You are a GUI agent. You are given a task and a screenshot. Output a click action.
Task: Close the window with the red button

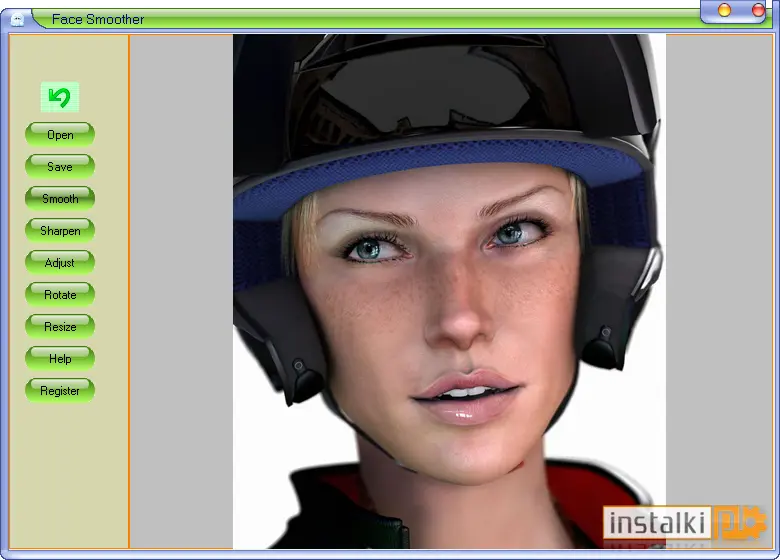click(x=758, y=10)
